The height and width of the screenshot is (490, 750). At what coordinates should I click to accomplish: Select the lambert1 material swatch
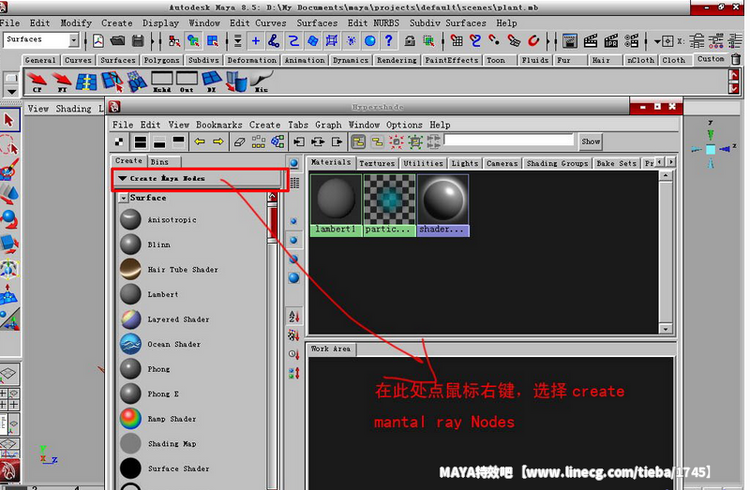click(336, 205)
